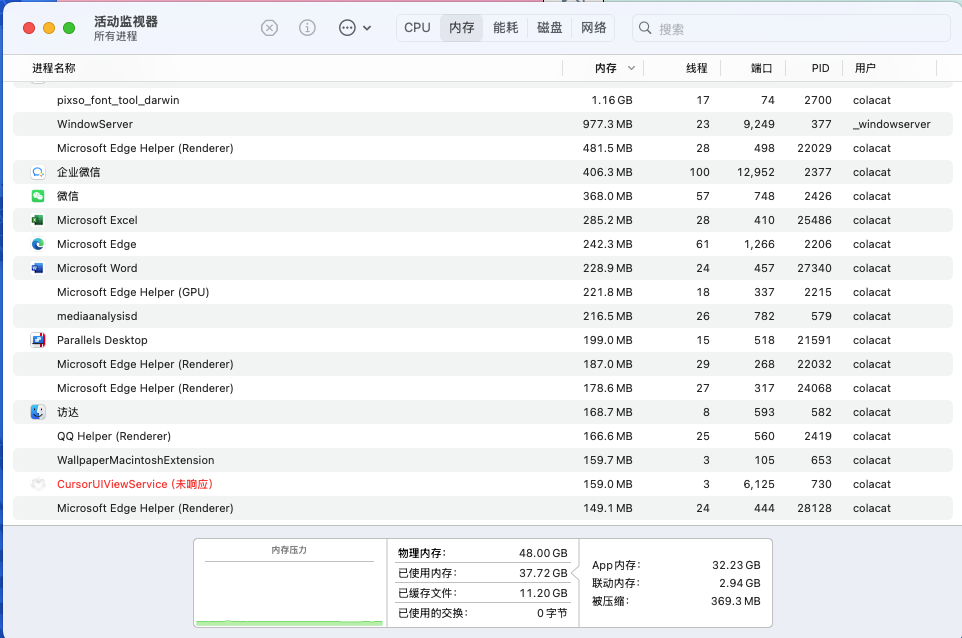
Task: Sort by PID column header
Action: pos(820,68)
